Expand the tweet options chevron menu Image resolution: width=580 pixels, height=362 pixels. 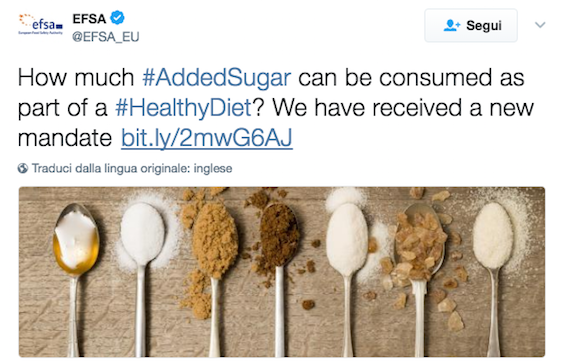[x=540, y=25]
